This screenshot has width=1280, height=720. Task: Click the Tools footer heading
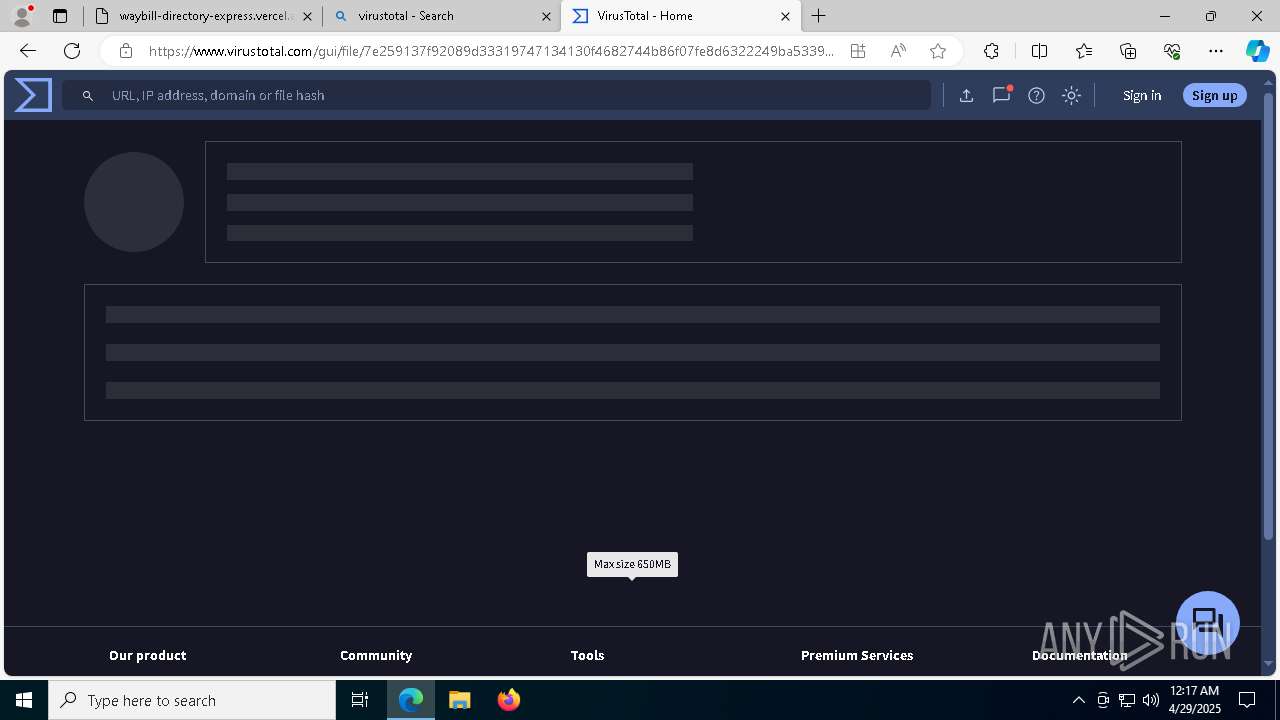click(x=587, y=655)
